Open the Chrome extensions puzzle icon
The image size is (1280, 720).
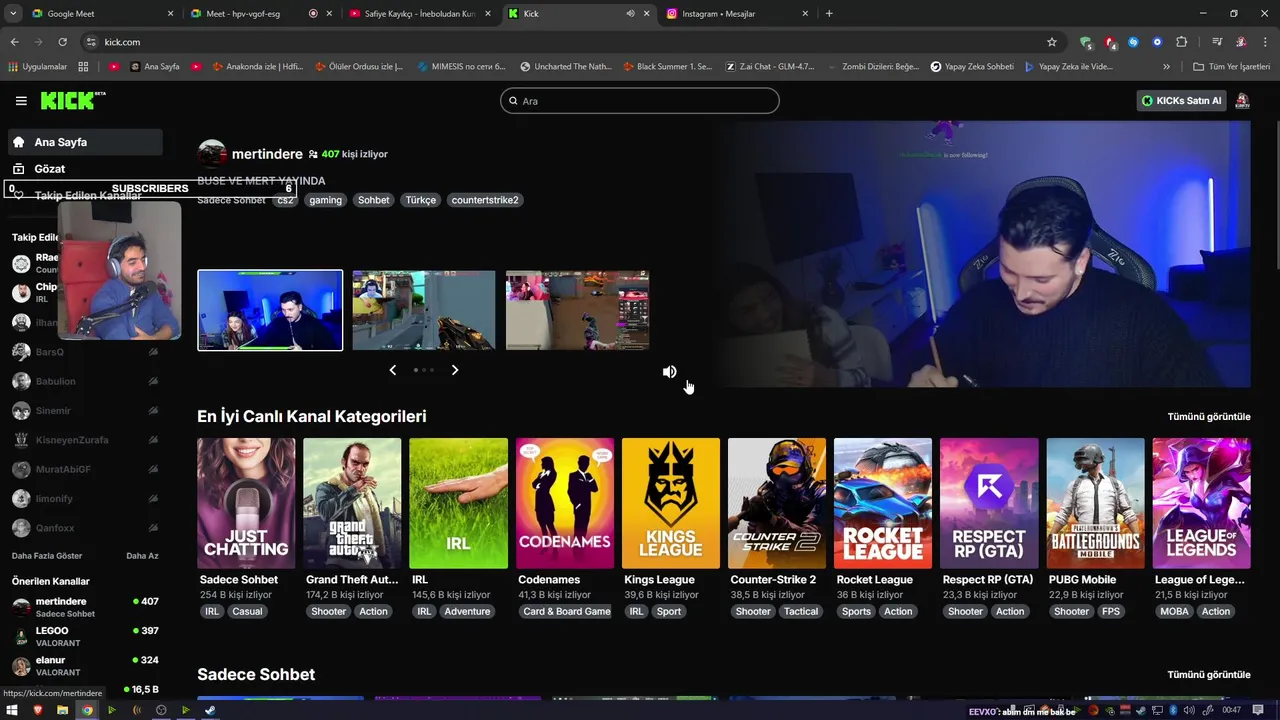(x=1181, y=42)
